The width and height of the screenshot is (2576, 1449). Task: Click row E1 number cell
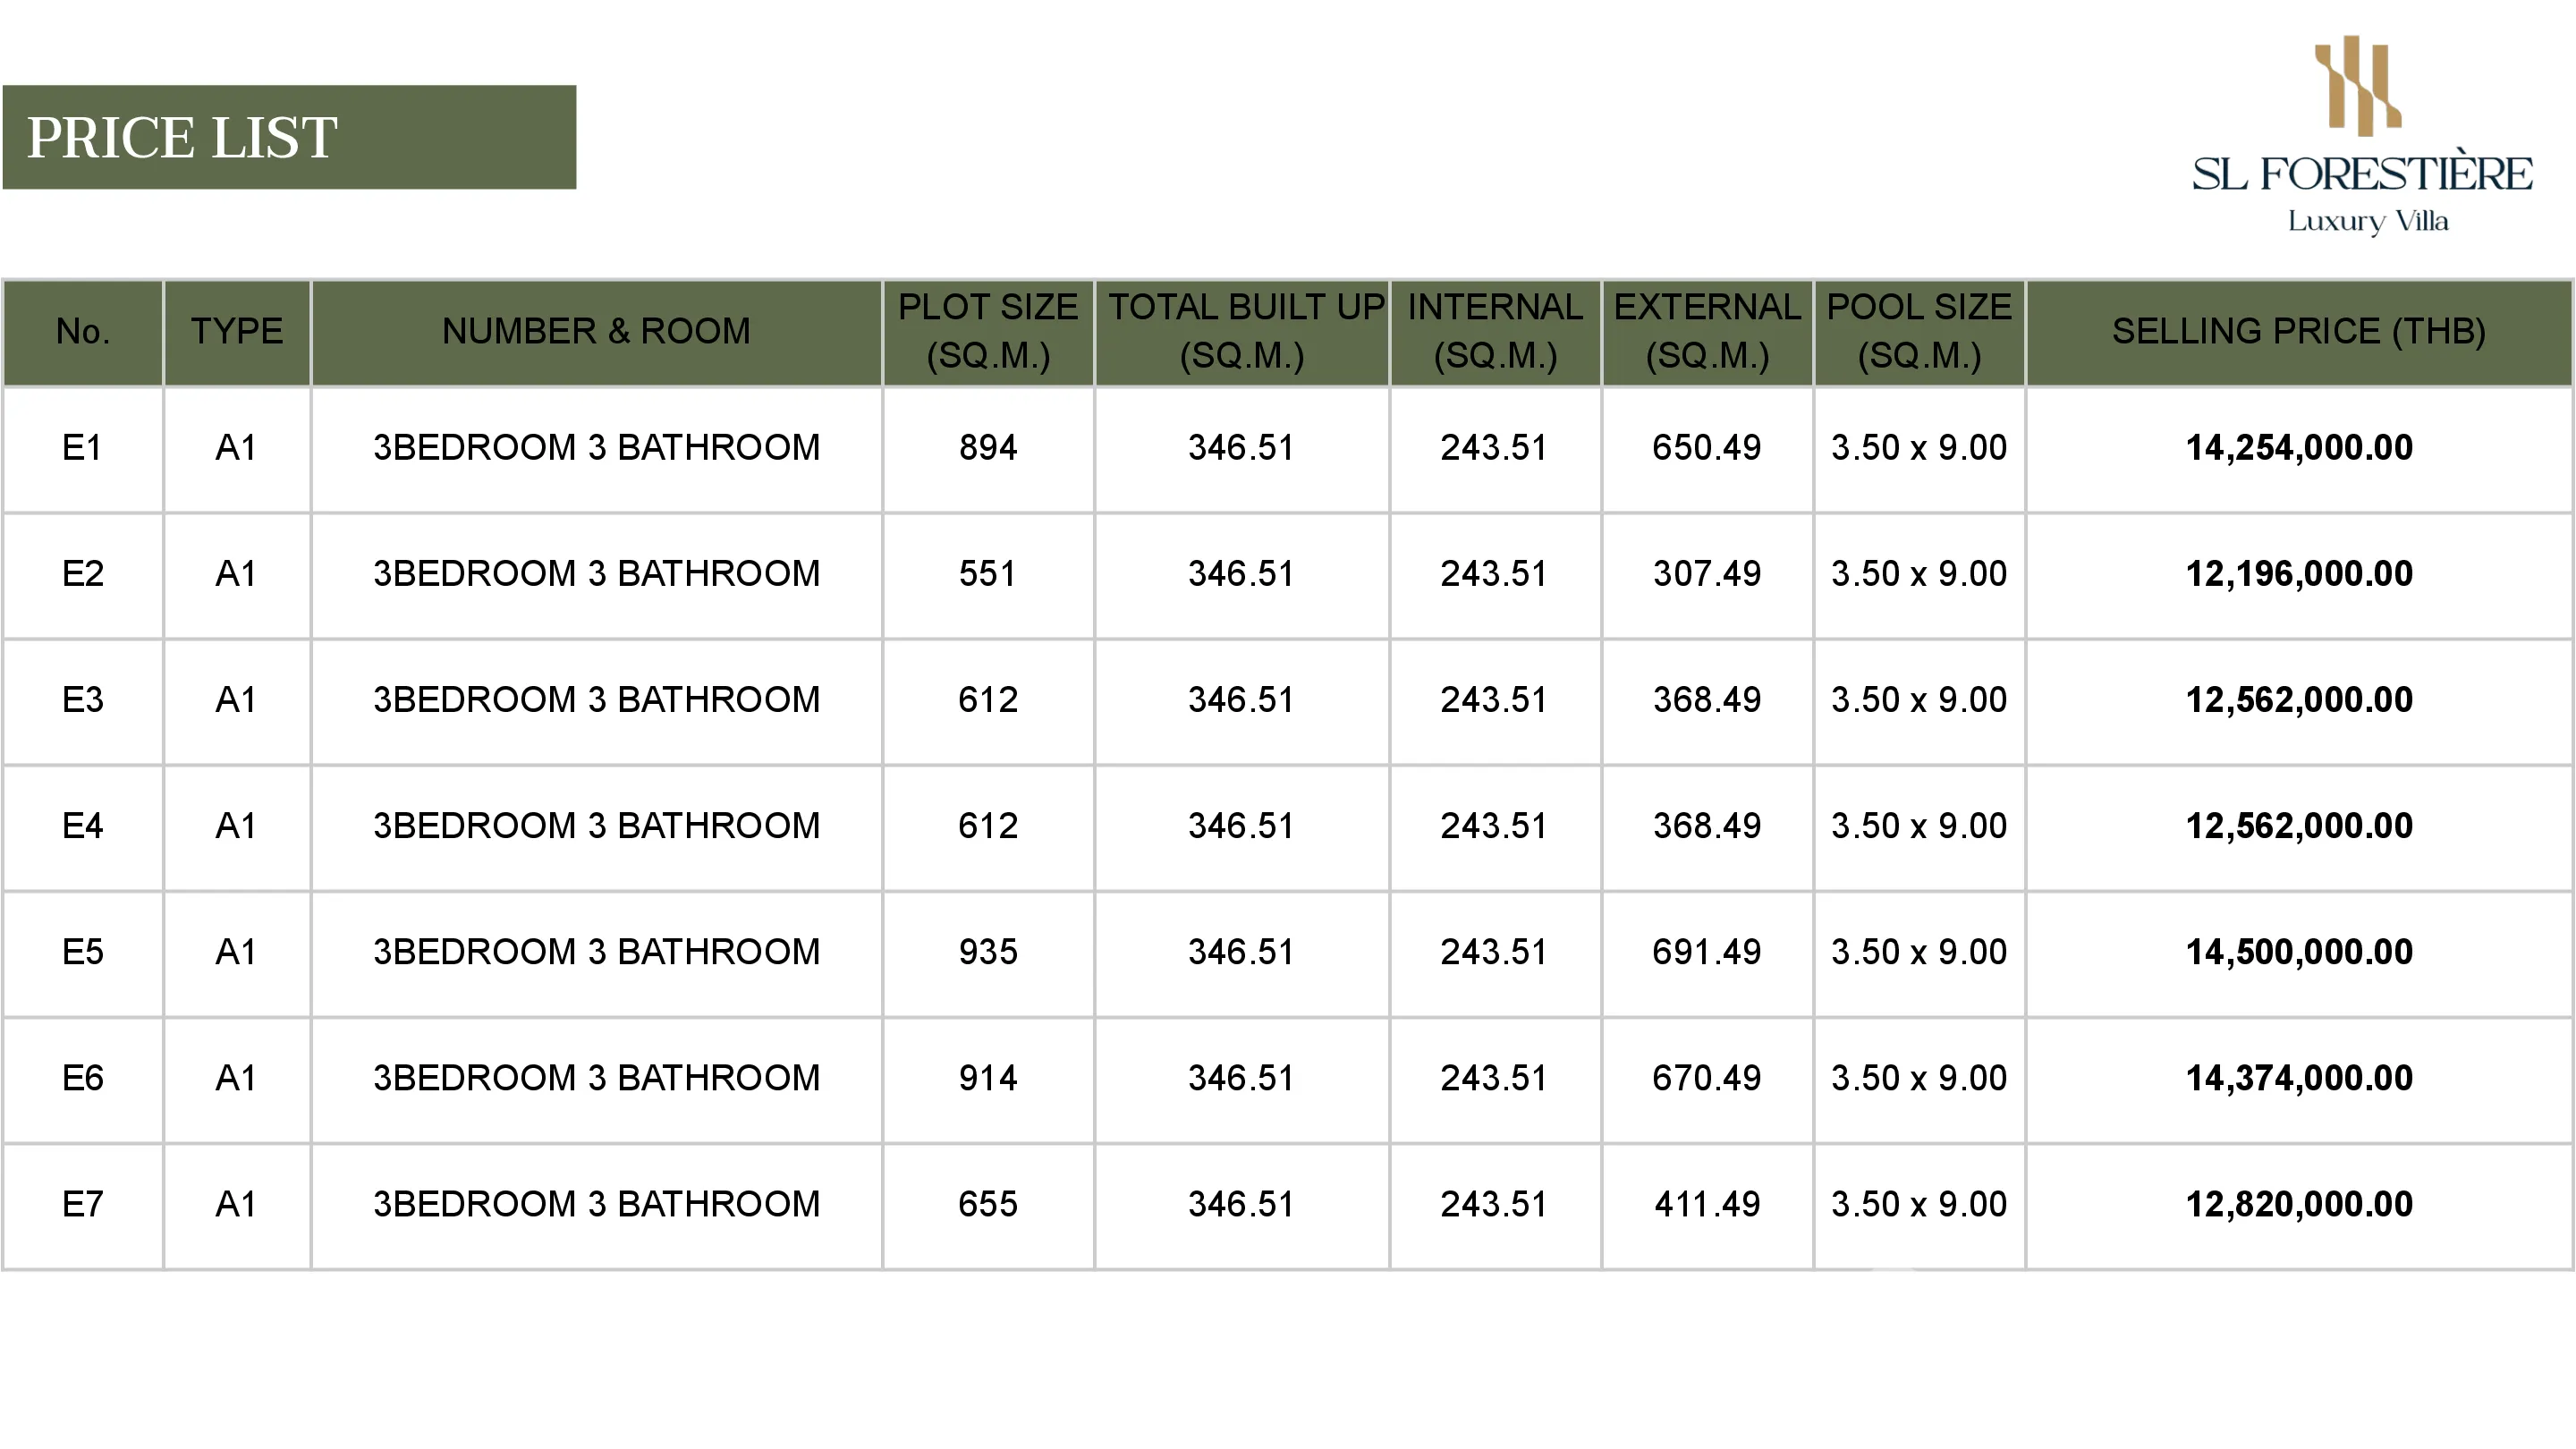pyautogui.click(x=82, y=448)
